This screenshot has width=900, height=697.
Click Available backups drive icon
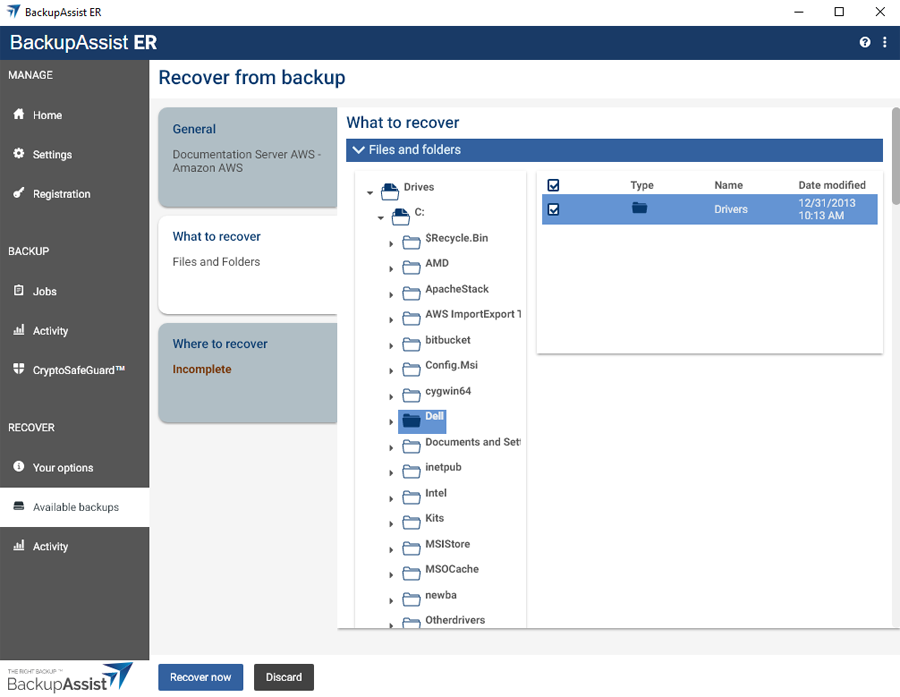click(x=19, y=506)
